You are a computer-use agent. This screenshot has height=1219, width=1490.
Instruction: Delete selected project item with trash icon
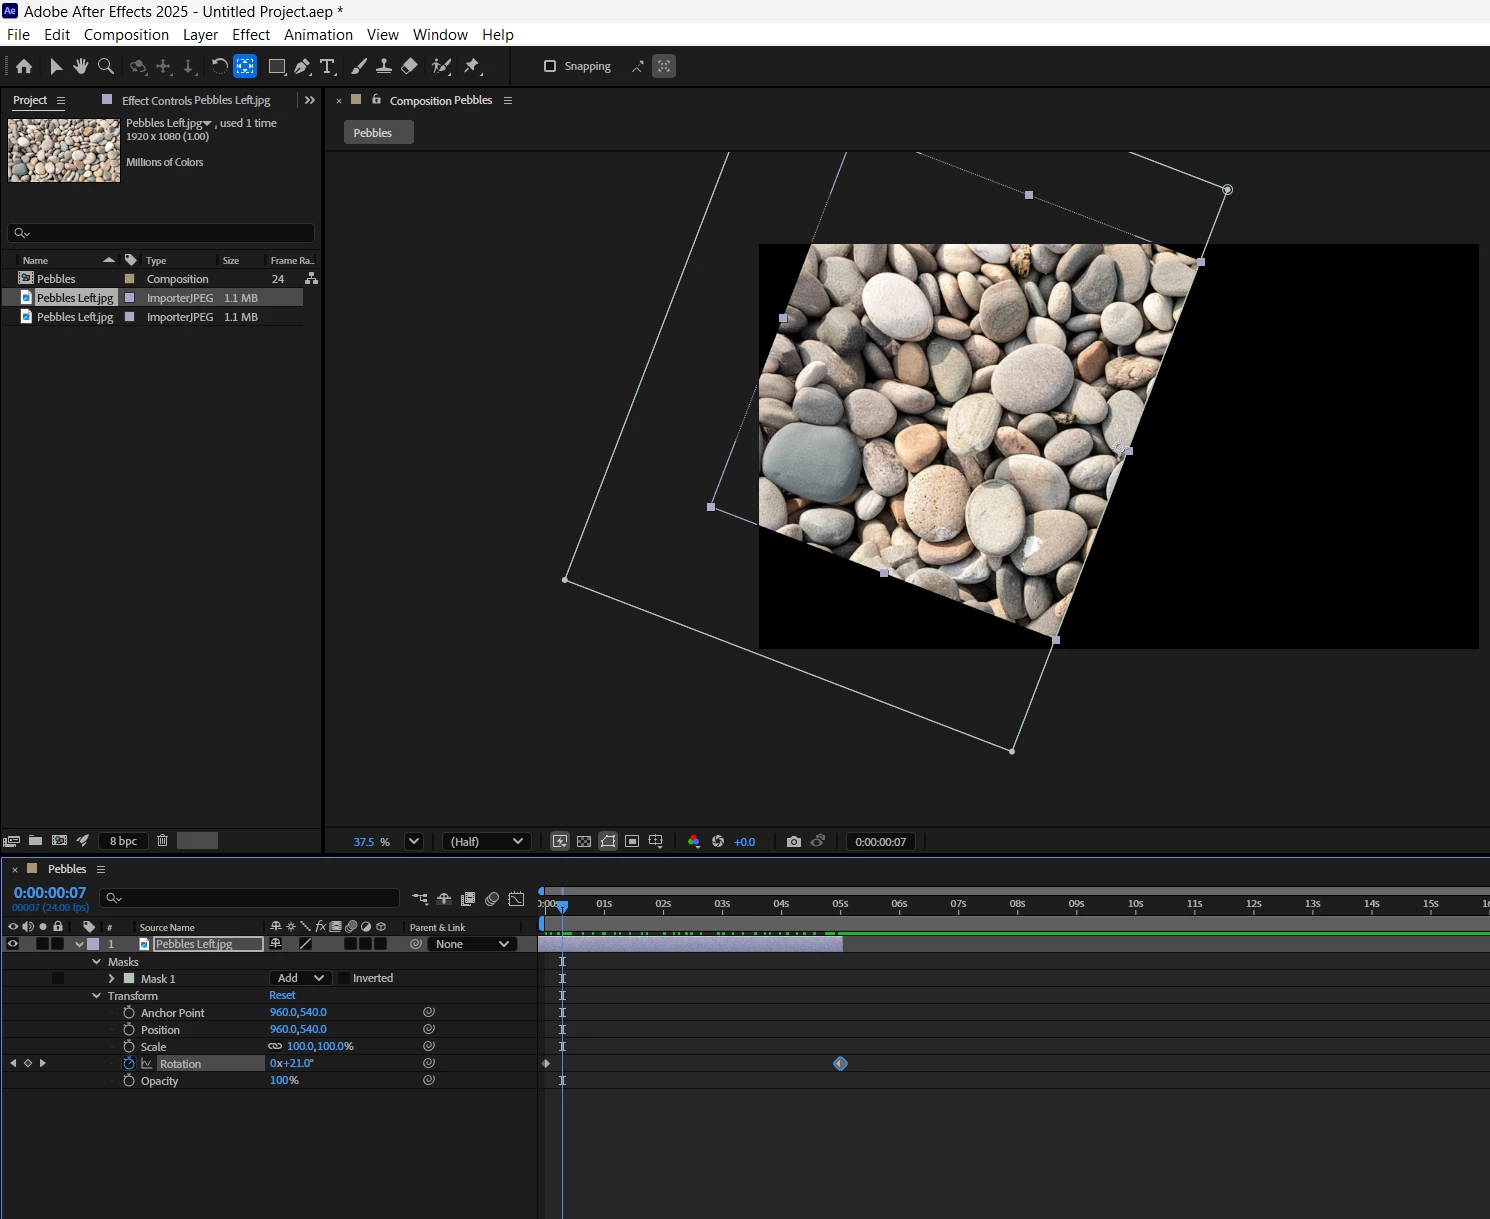click(162, 841)
